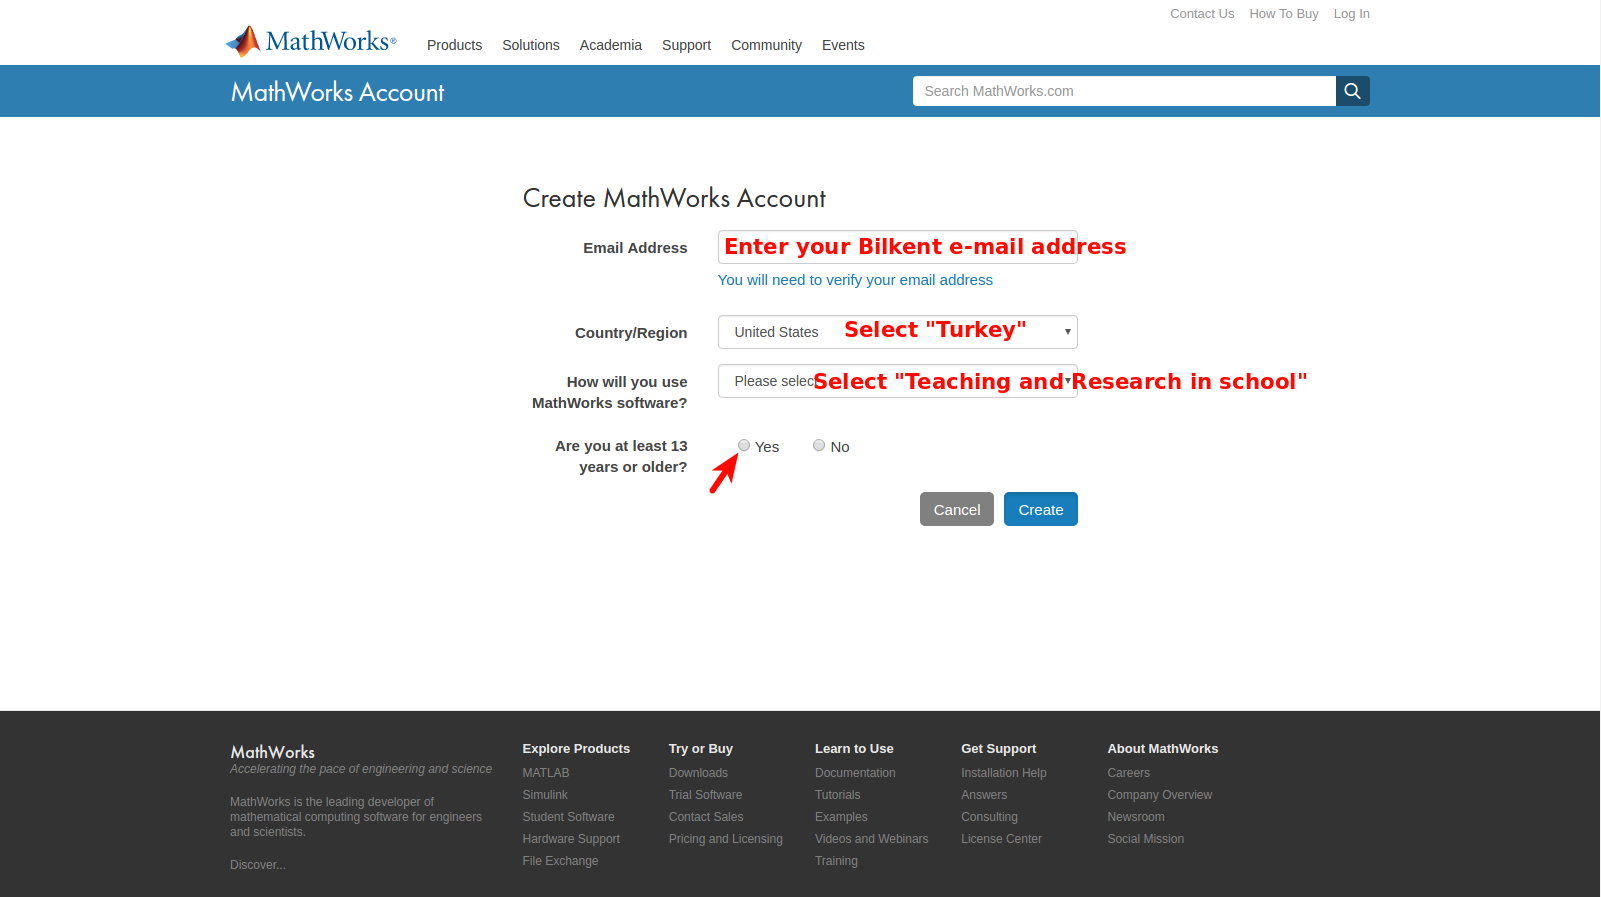Open the Solutions menu

(x=531, y=45)
